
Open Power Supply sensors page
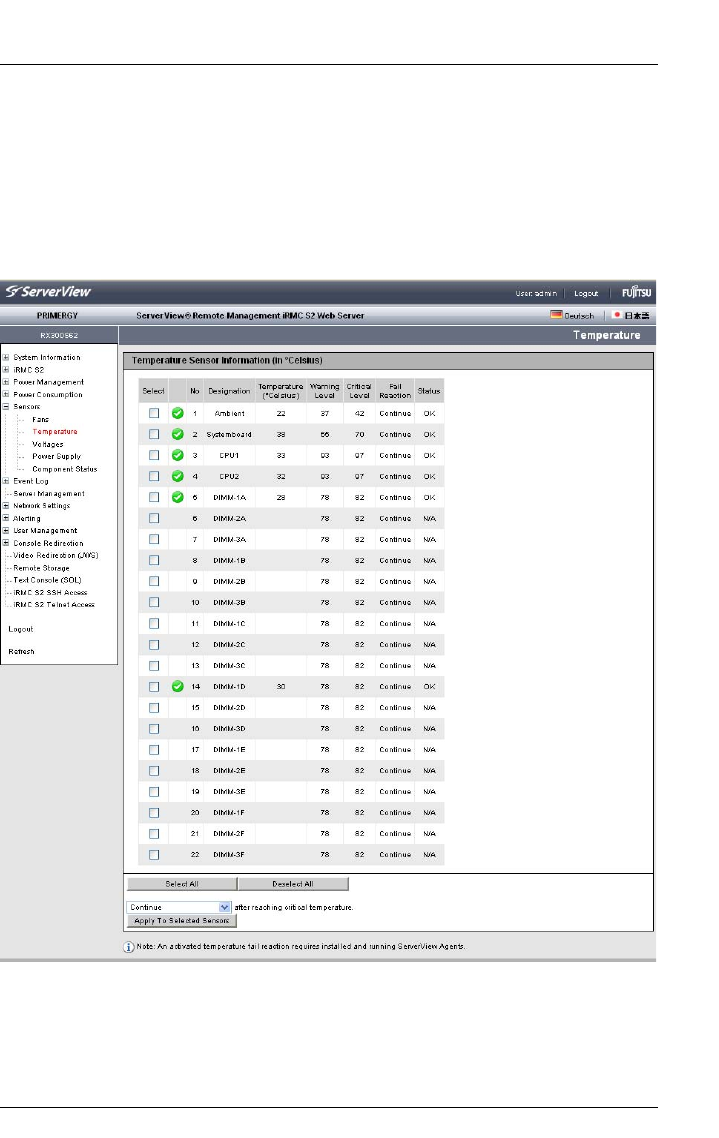57,457
